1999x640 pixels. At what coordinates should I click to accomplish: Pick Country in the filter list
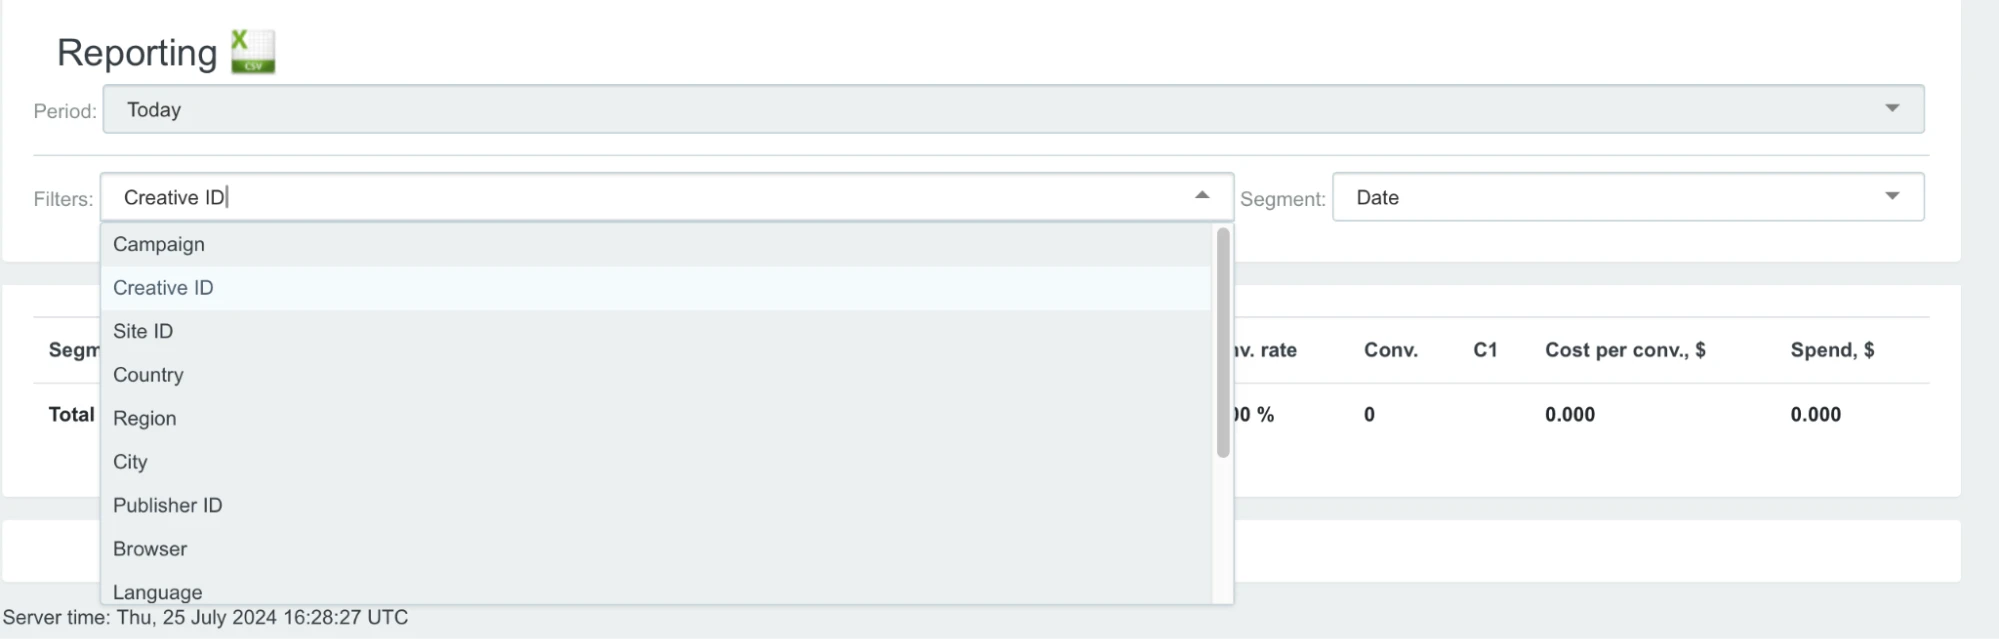(656, 375)
